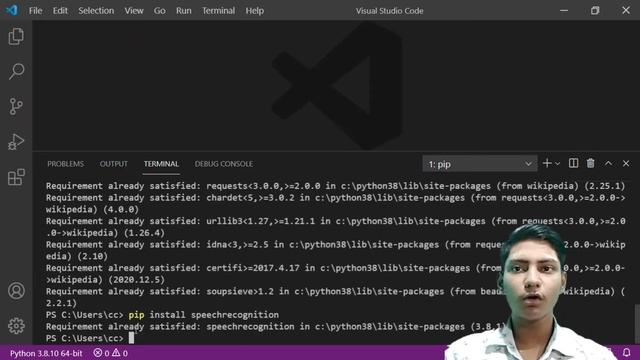Open the Selection menu
The width and height of the screenshot is (640, 360).
pos(96,11)
